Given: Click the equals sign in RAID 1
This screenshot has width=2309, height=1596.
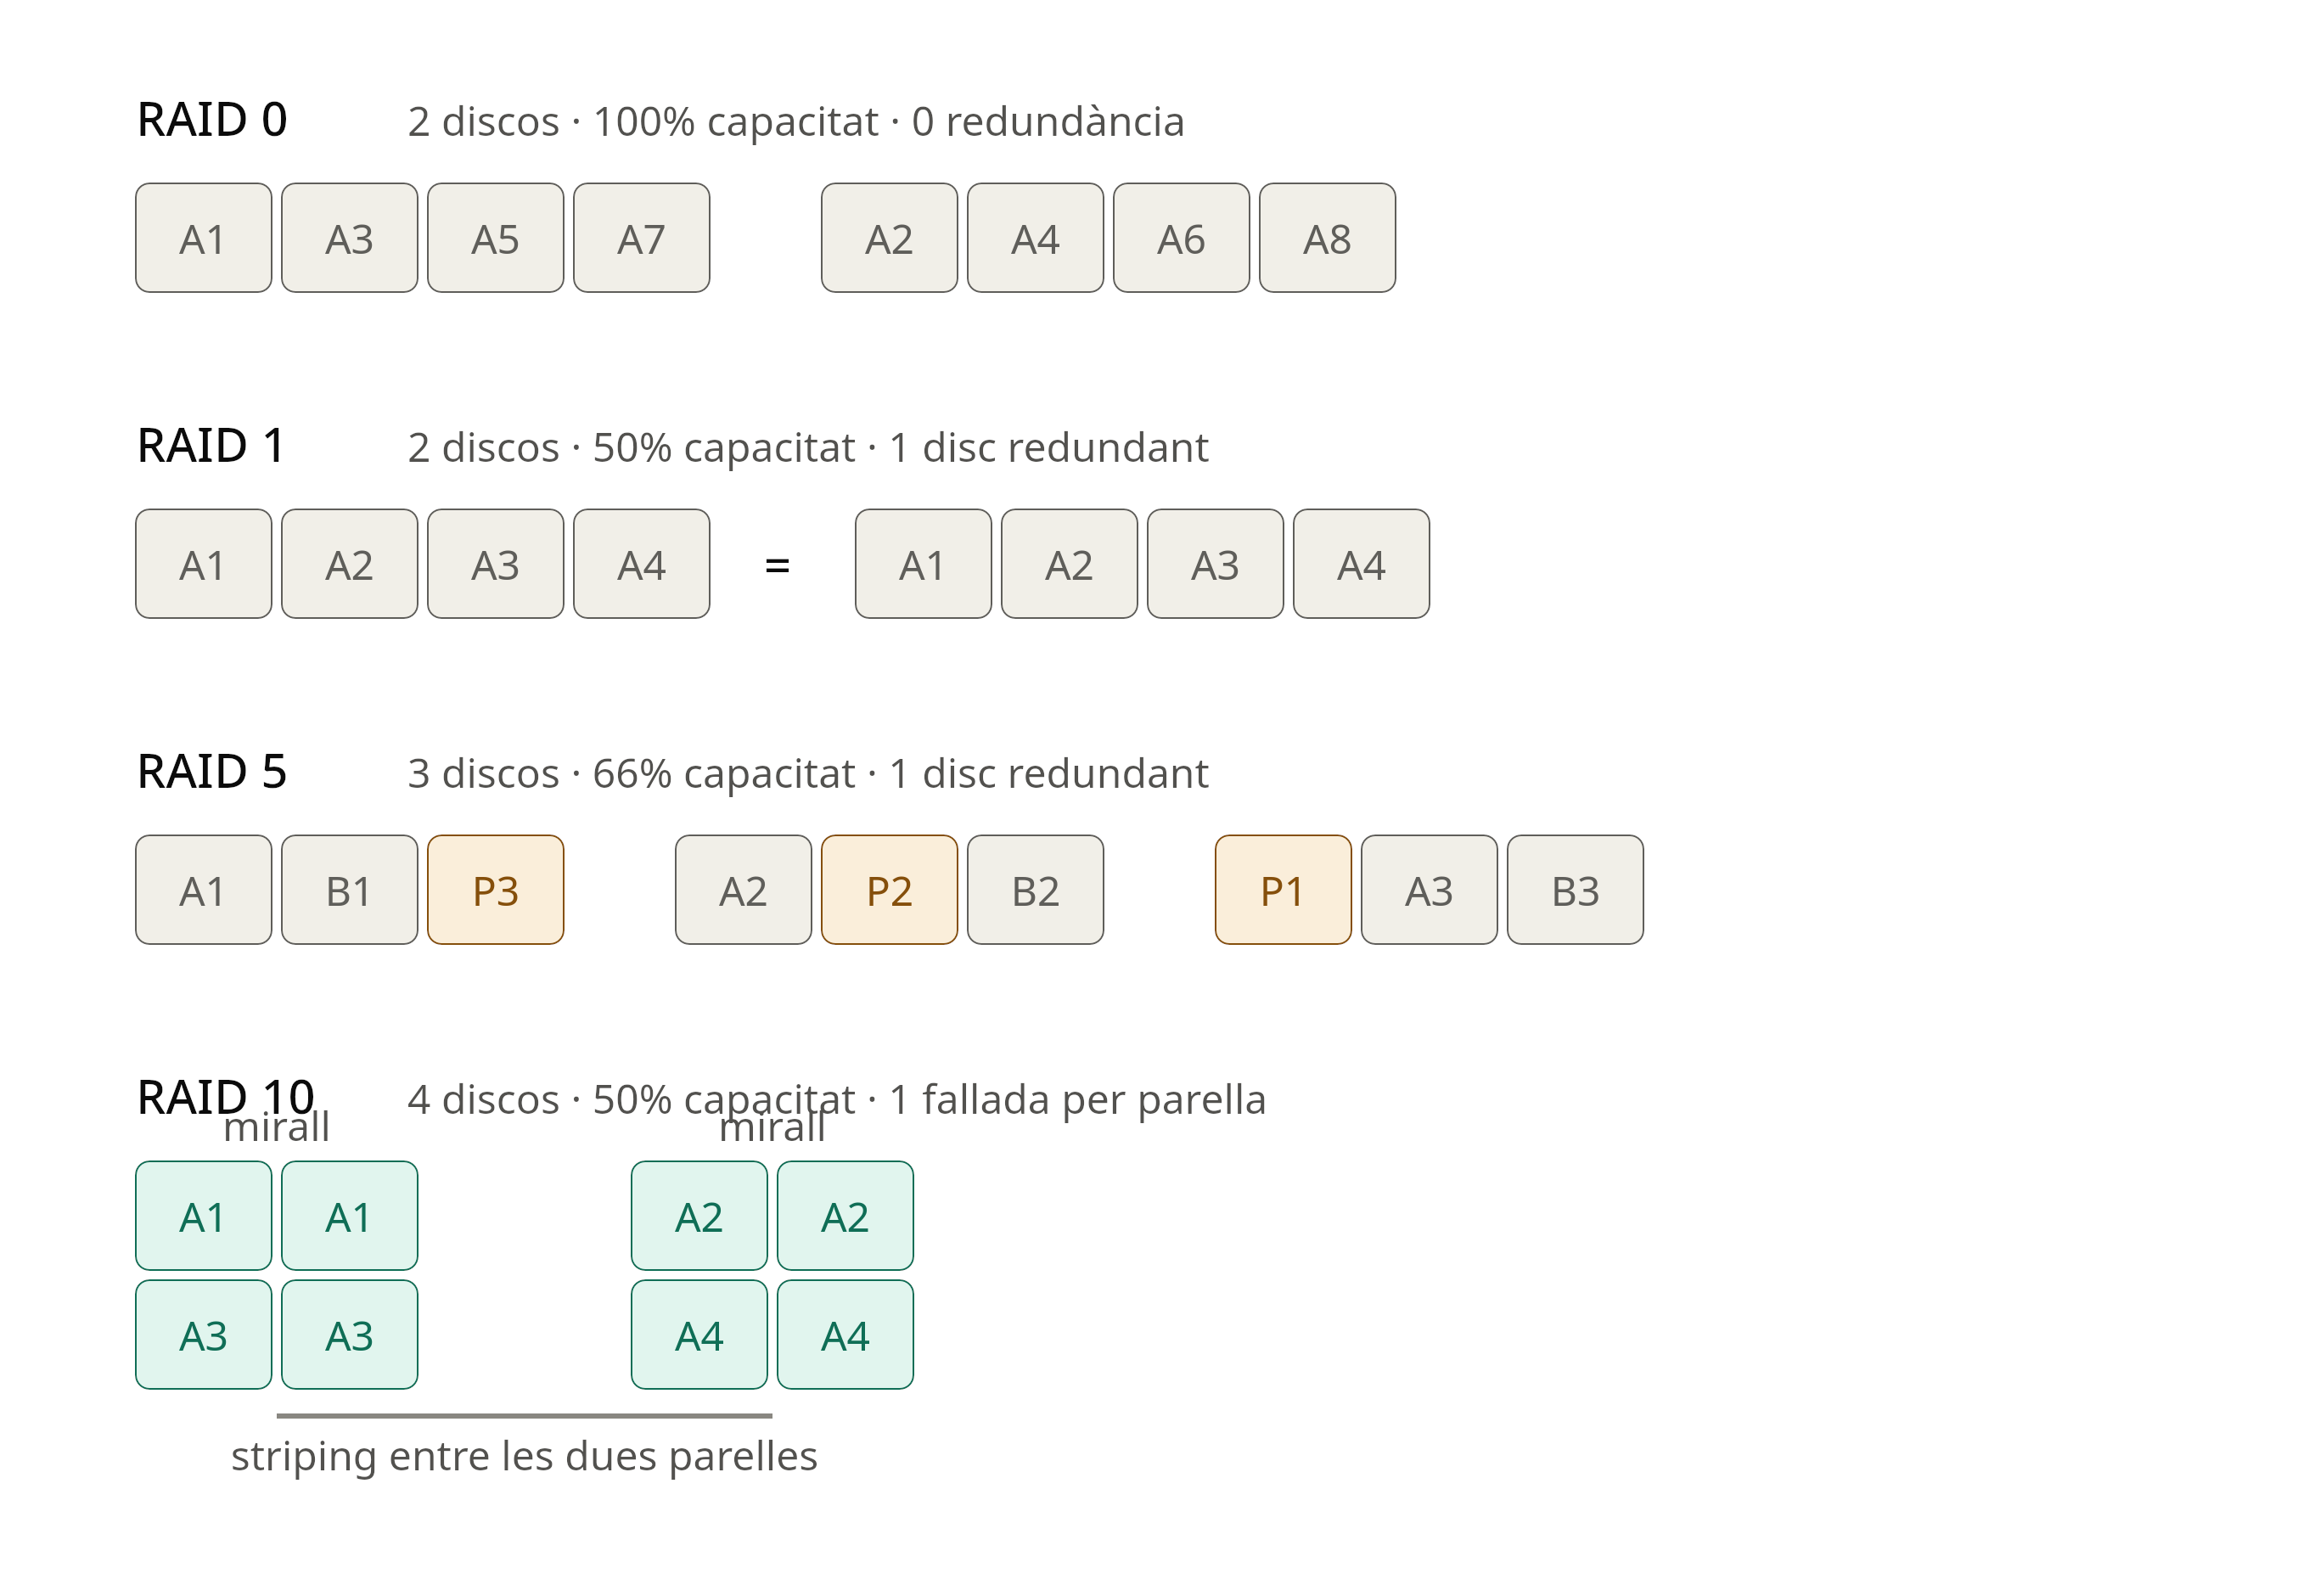Looking at the screenshot, I should tap(777, 566).
